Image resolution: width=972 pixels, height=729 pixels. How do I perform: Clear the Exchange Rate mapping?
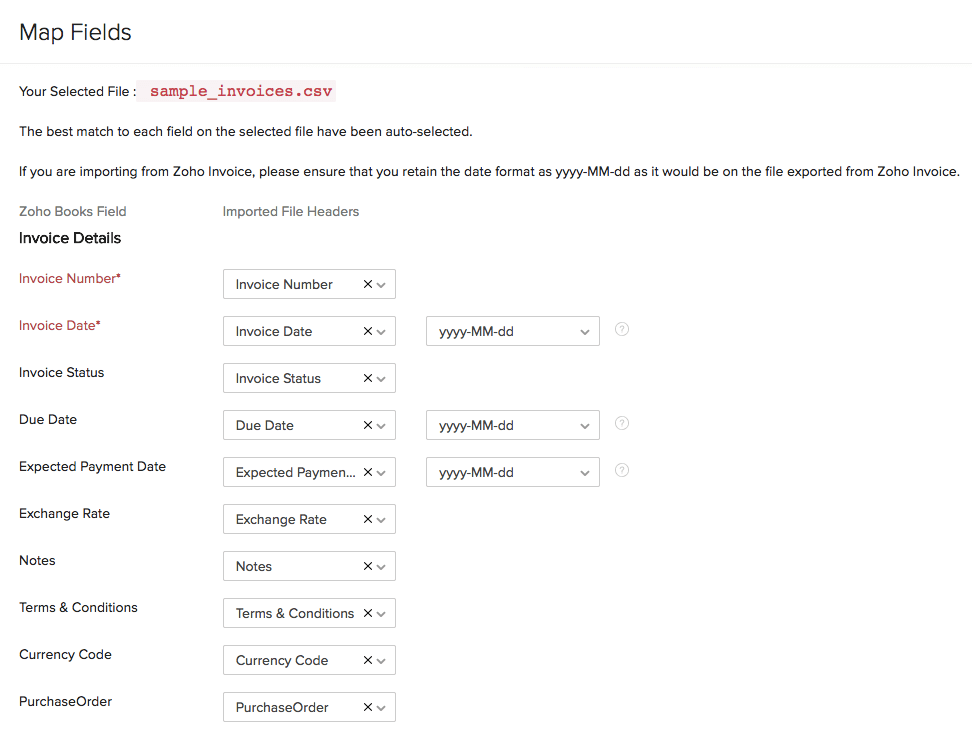pyautogui.click(x=367, y=520)
